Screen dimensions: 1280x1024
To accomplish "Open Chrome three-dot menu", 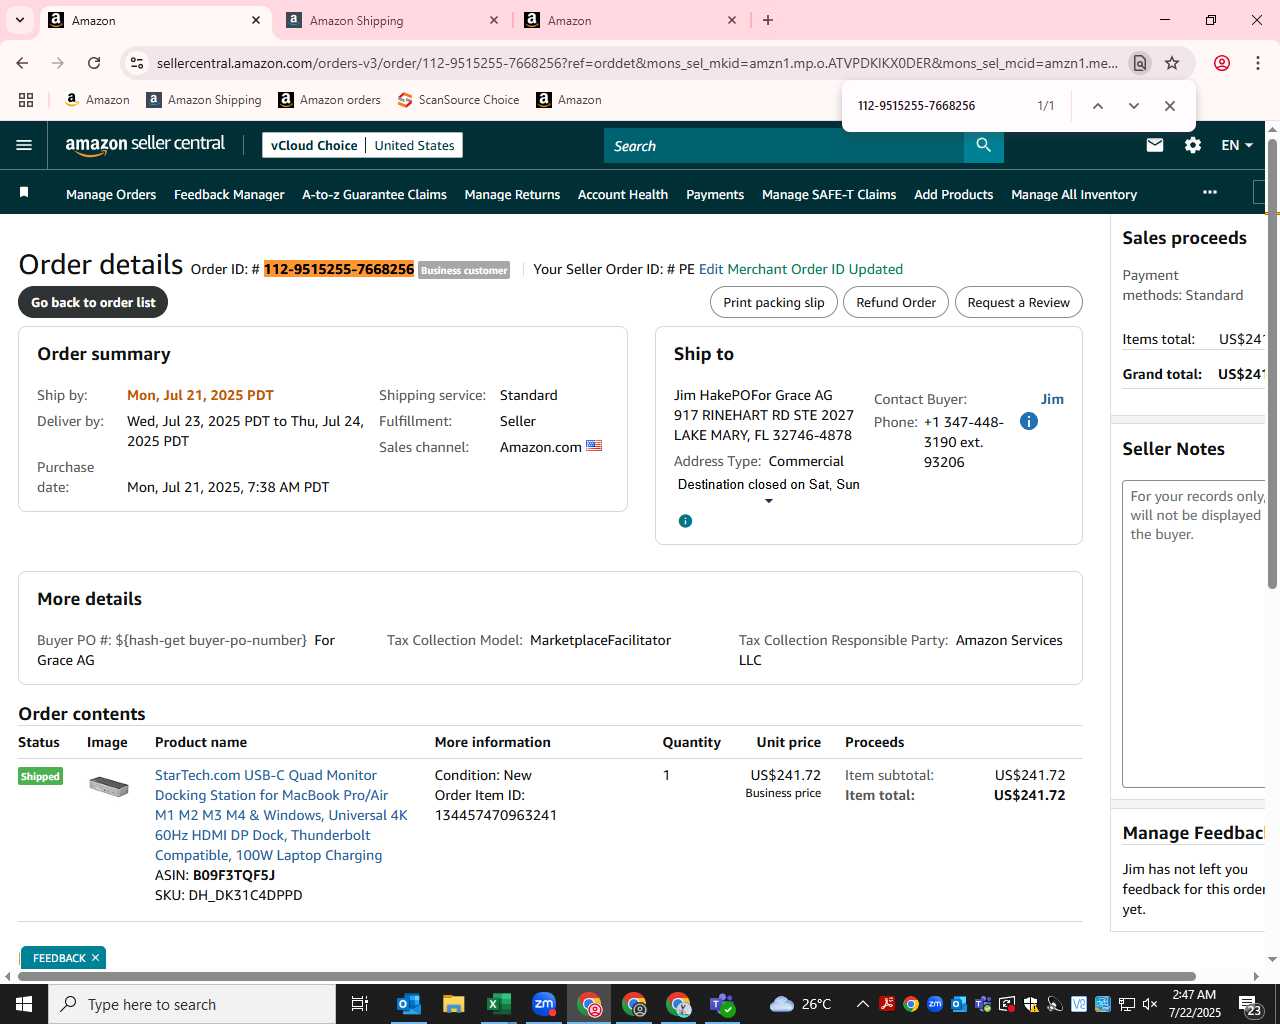I will 1258,63.
